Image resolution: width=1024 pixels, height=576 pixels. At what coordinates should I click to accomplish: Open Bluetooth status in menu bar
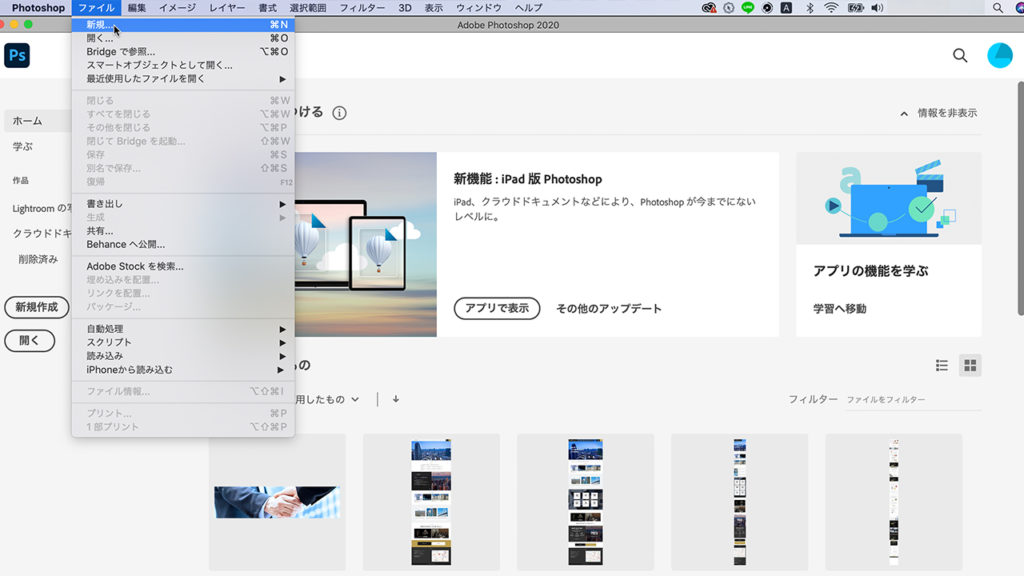tap(810, 8)
